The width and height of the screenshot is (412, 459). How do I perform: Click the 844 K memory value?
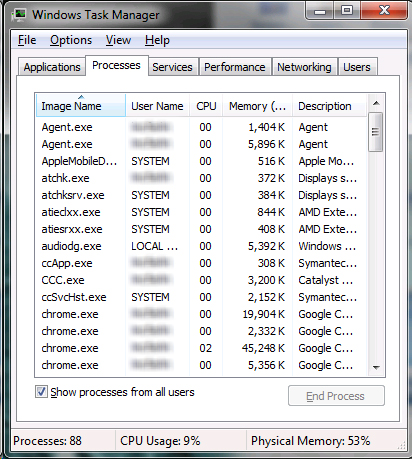click(x=271, y=212)
